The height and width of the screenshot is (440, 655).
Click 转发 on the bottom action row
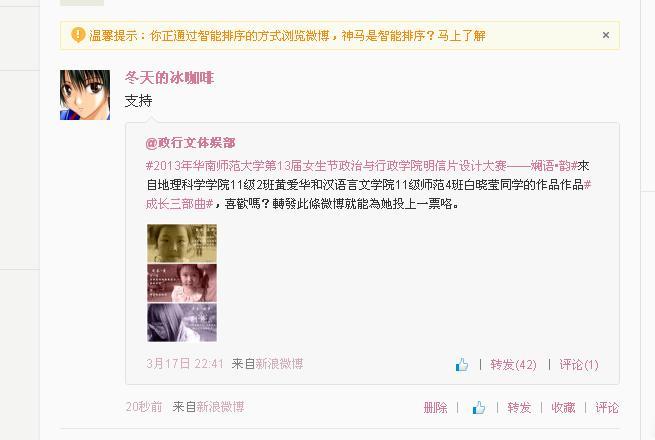point(519,407)
